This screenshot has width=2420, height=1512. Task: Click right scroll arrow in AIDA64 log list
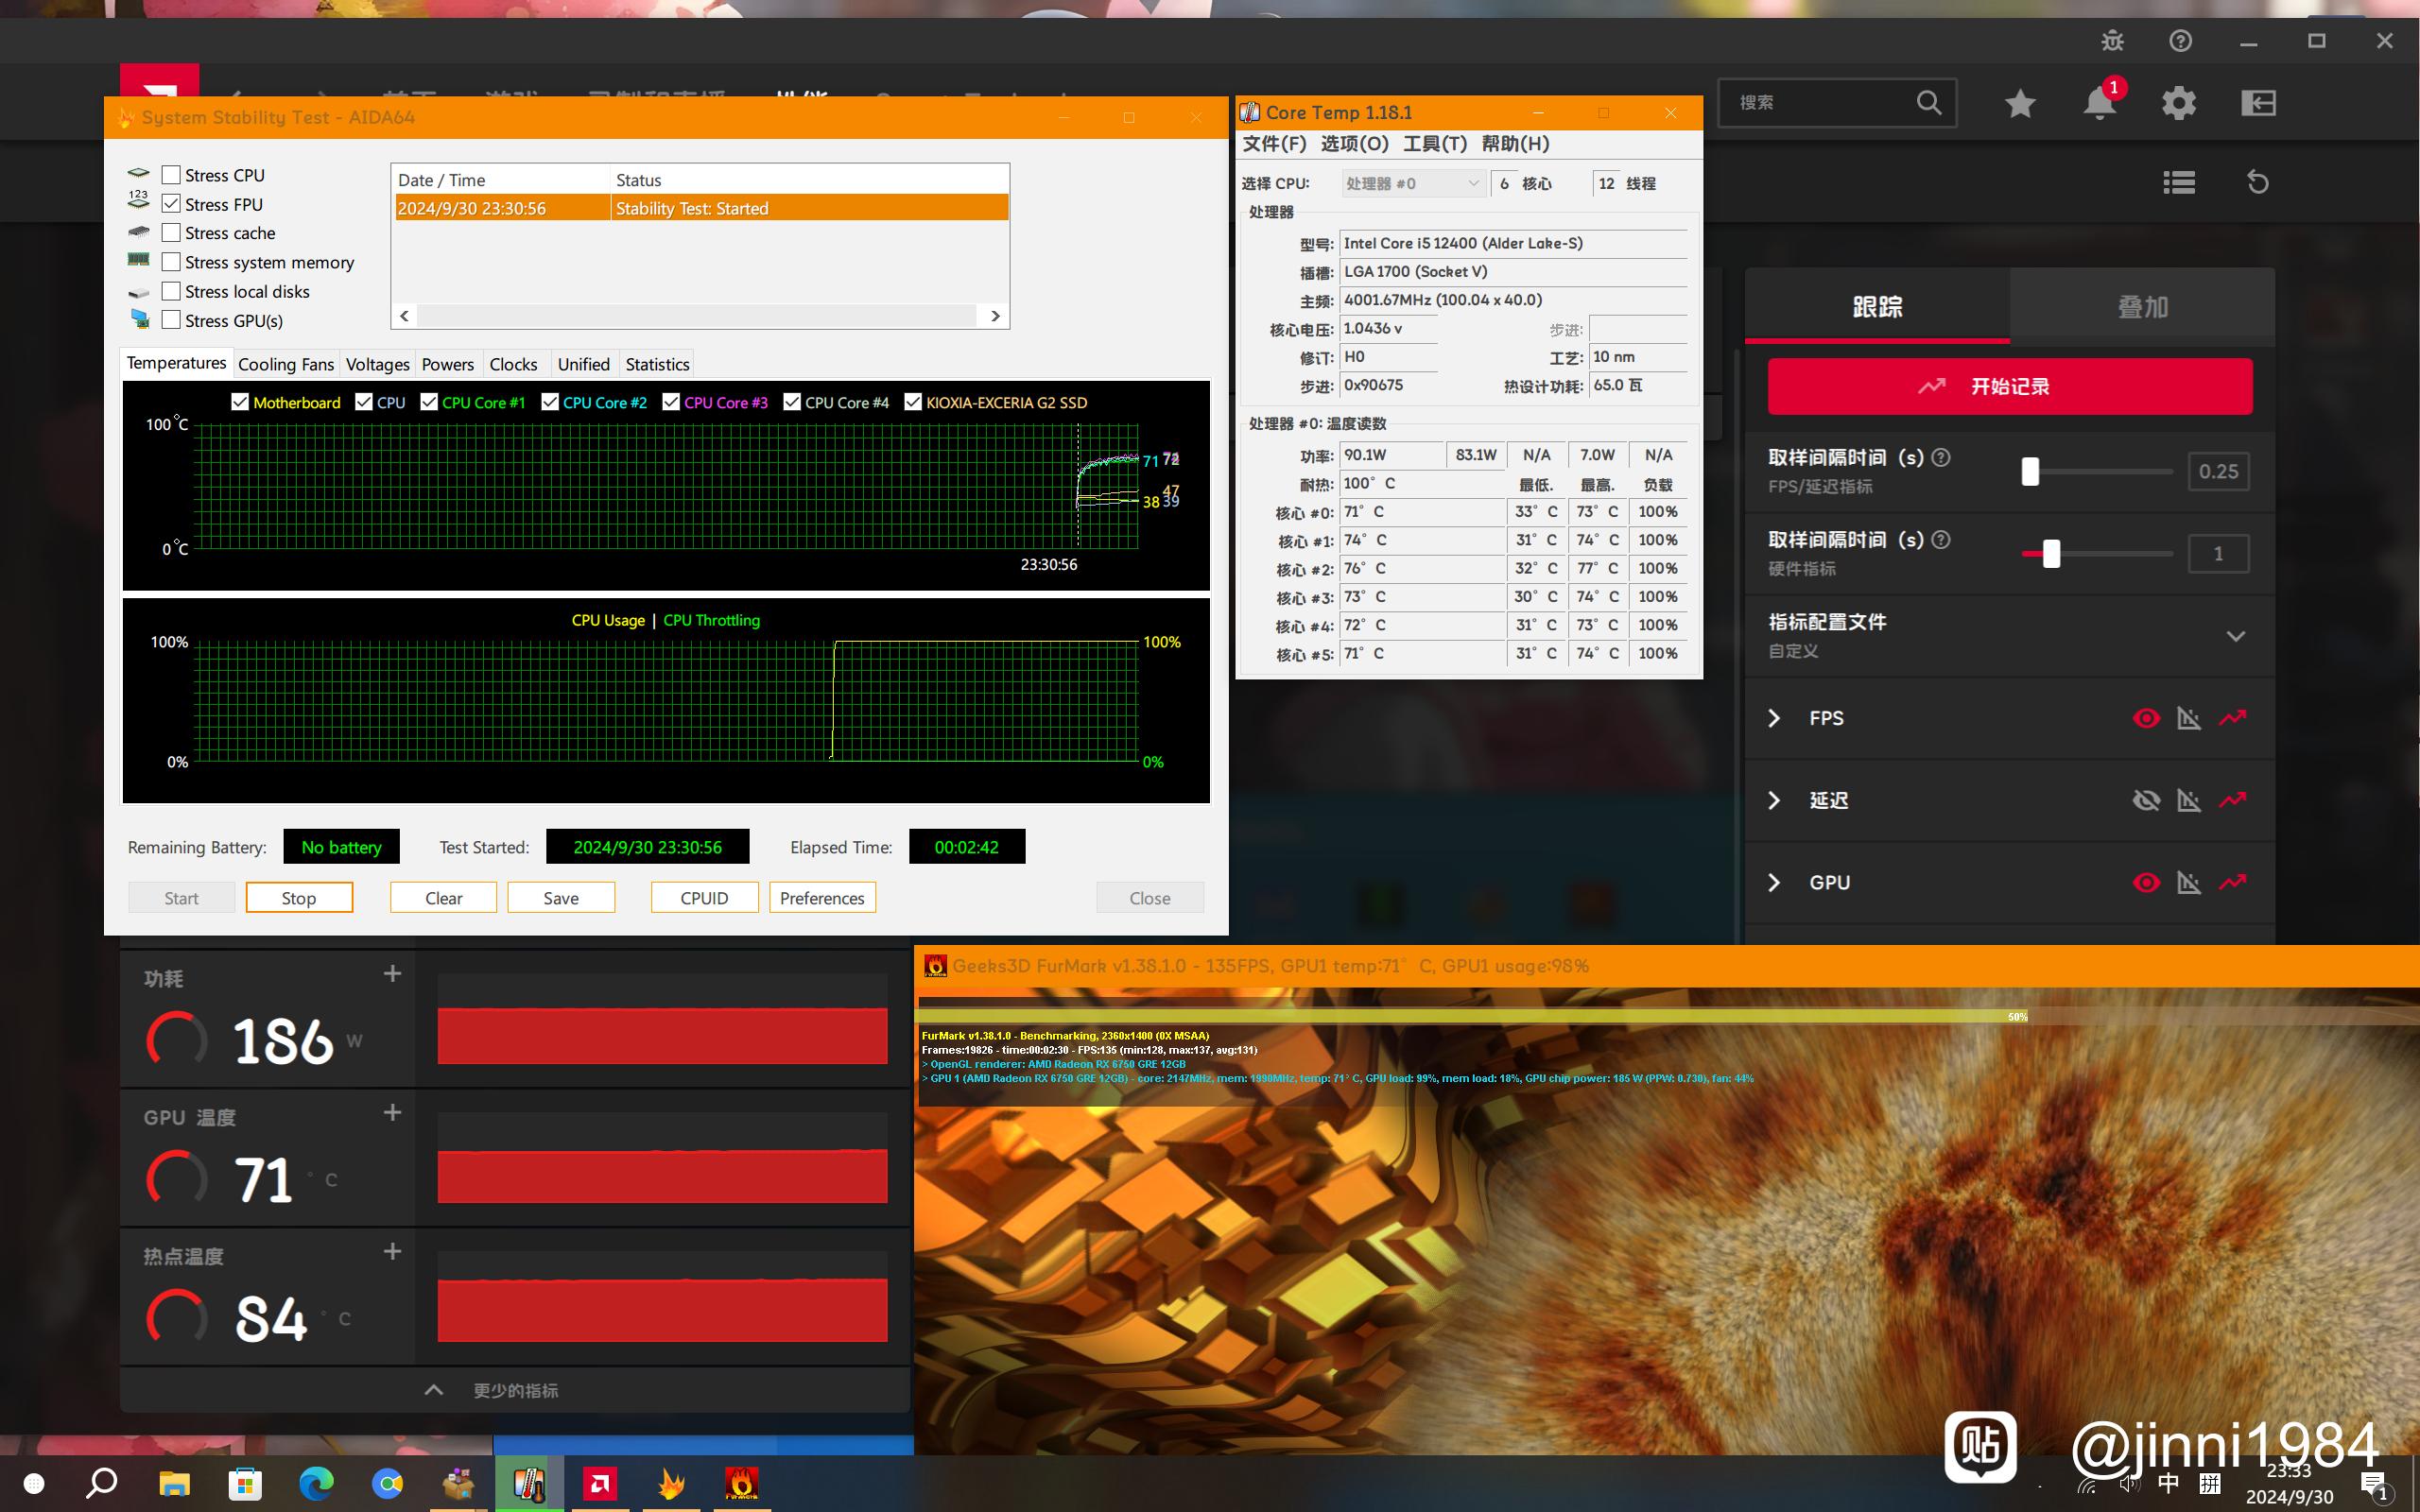(x=995, y=316)
